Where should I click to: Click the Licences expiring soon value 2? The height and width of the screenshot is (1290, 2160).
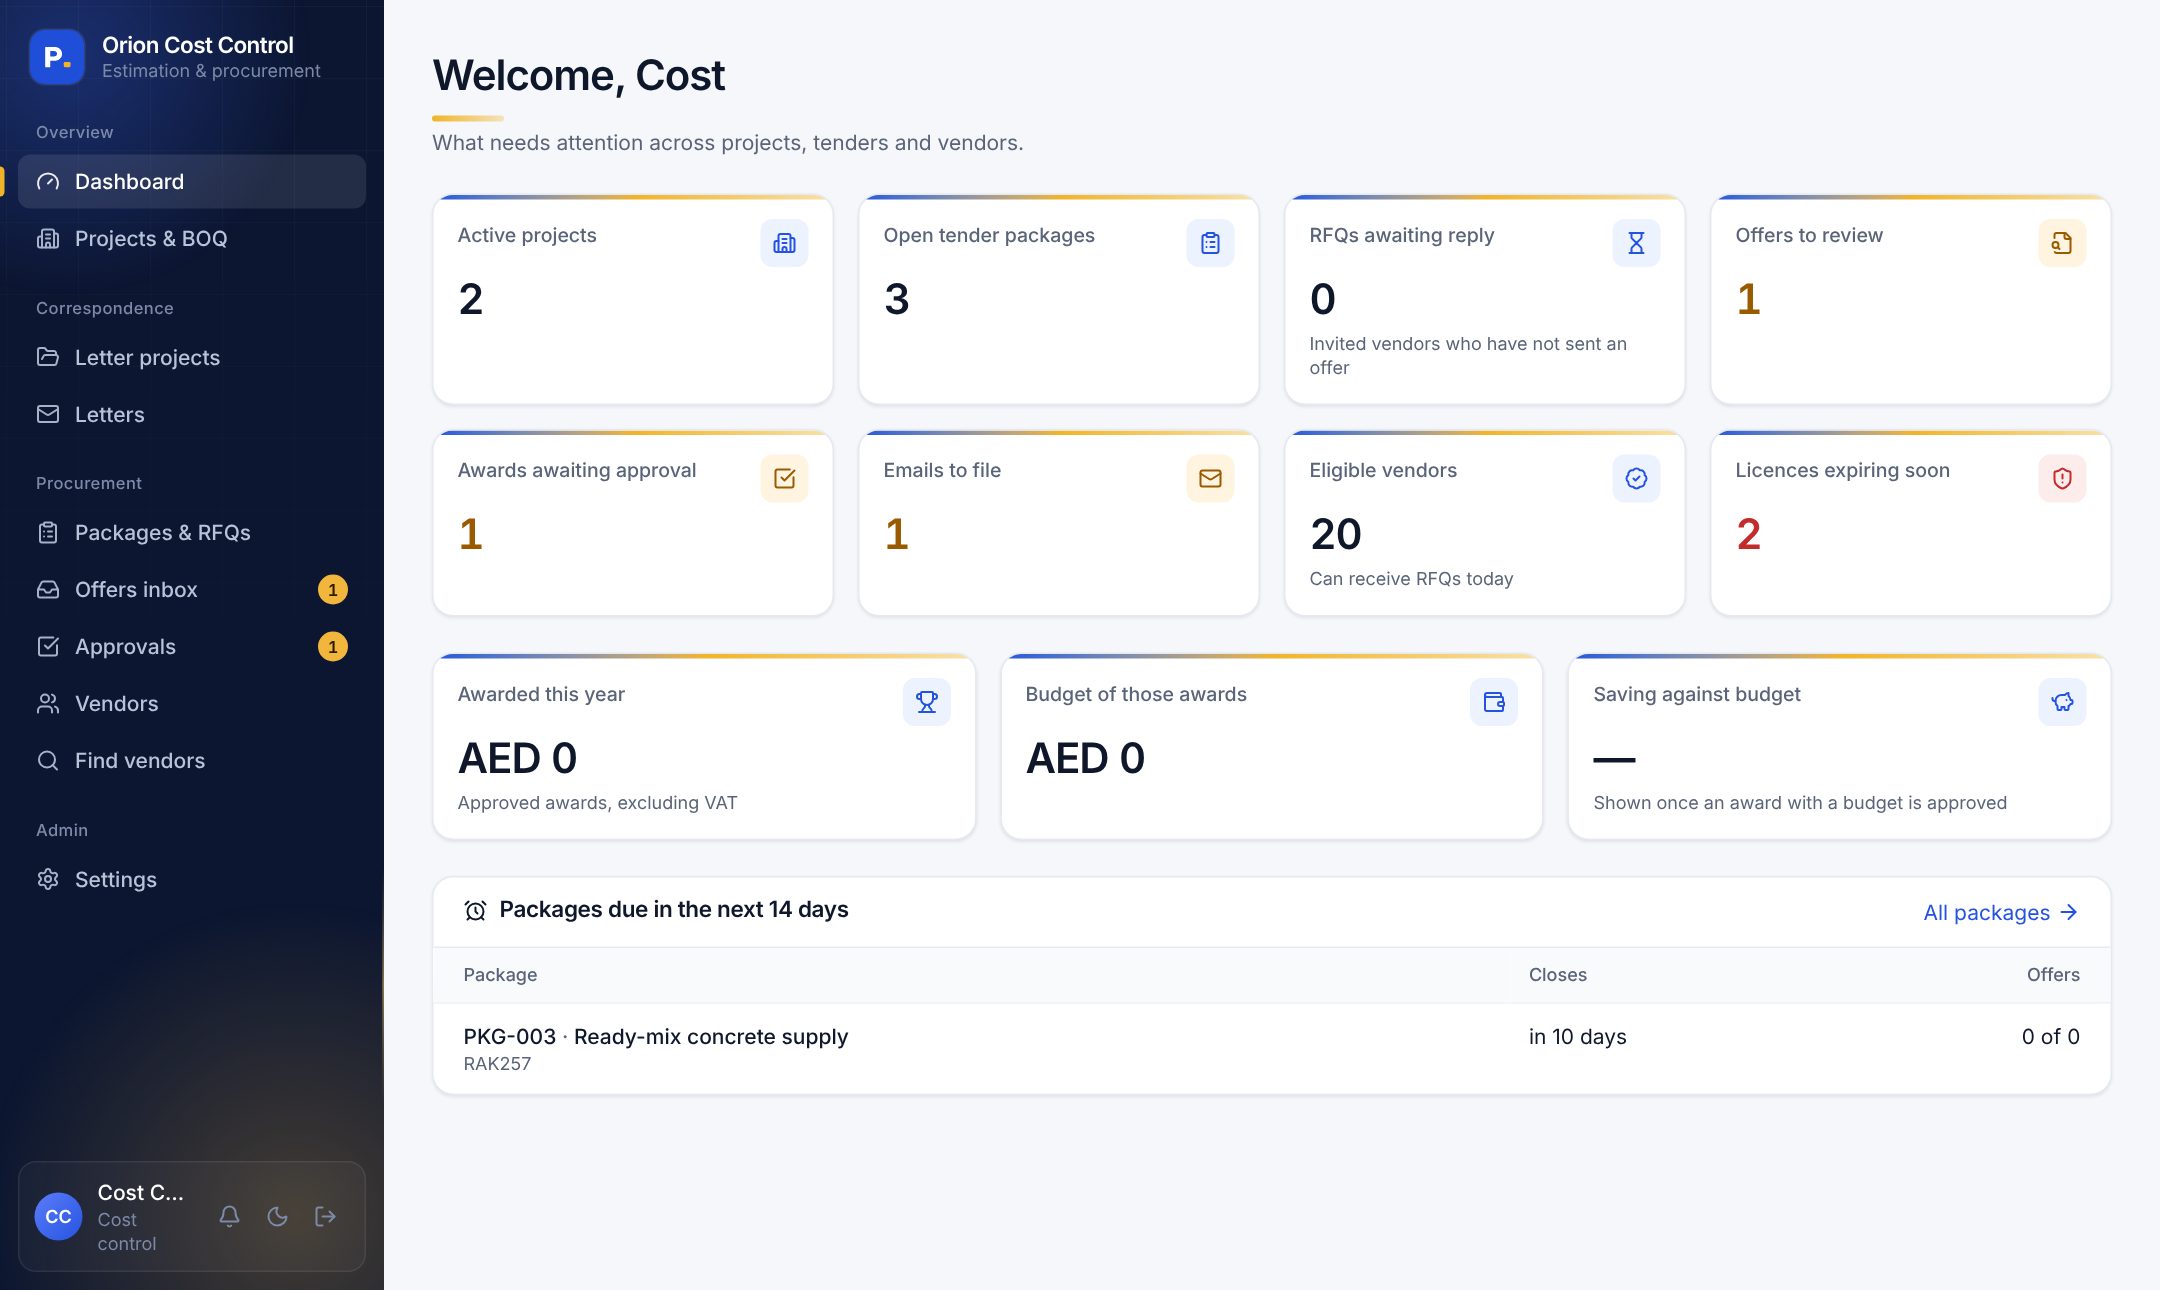1748,534
